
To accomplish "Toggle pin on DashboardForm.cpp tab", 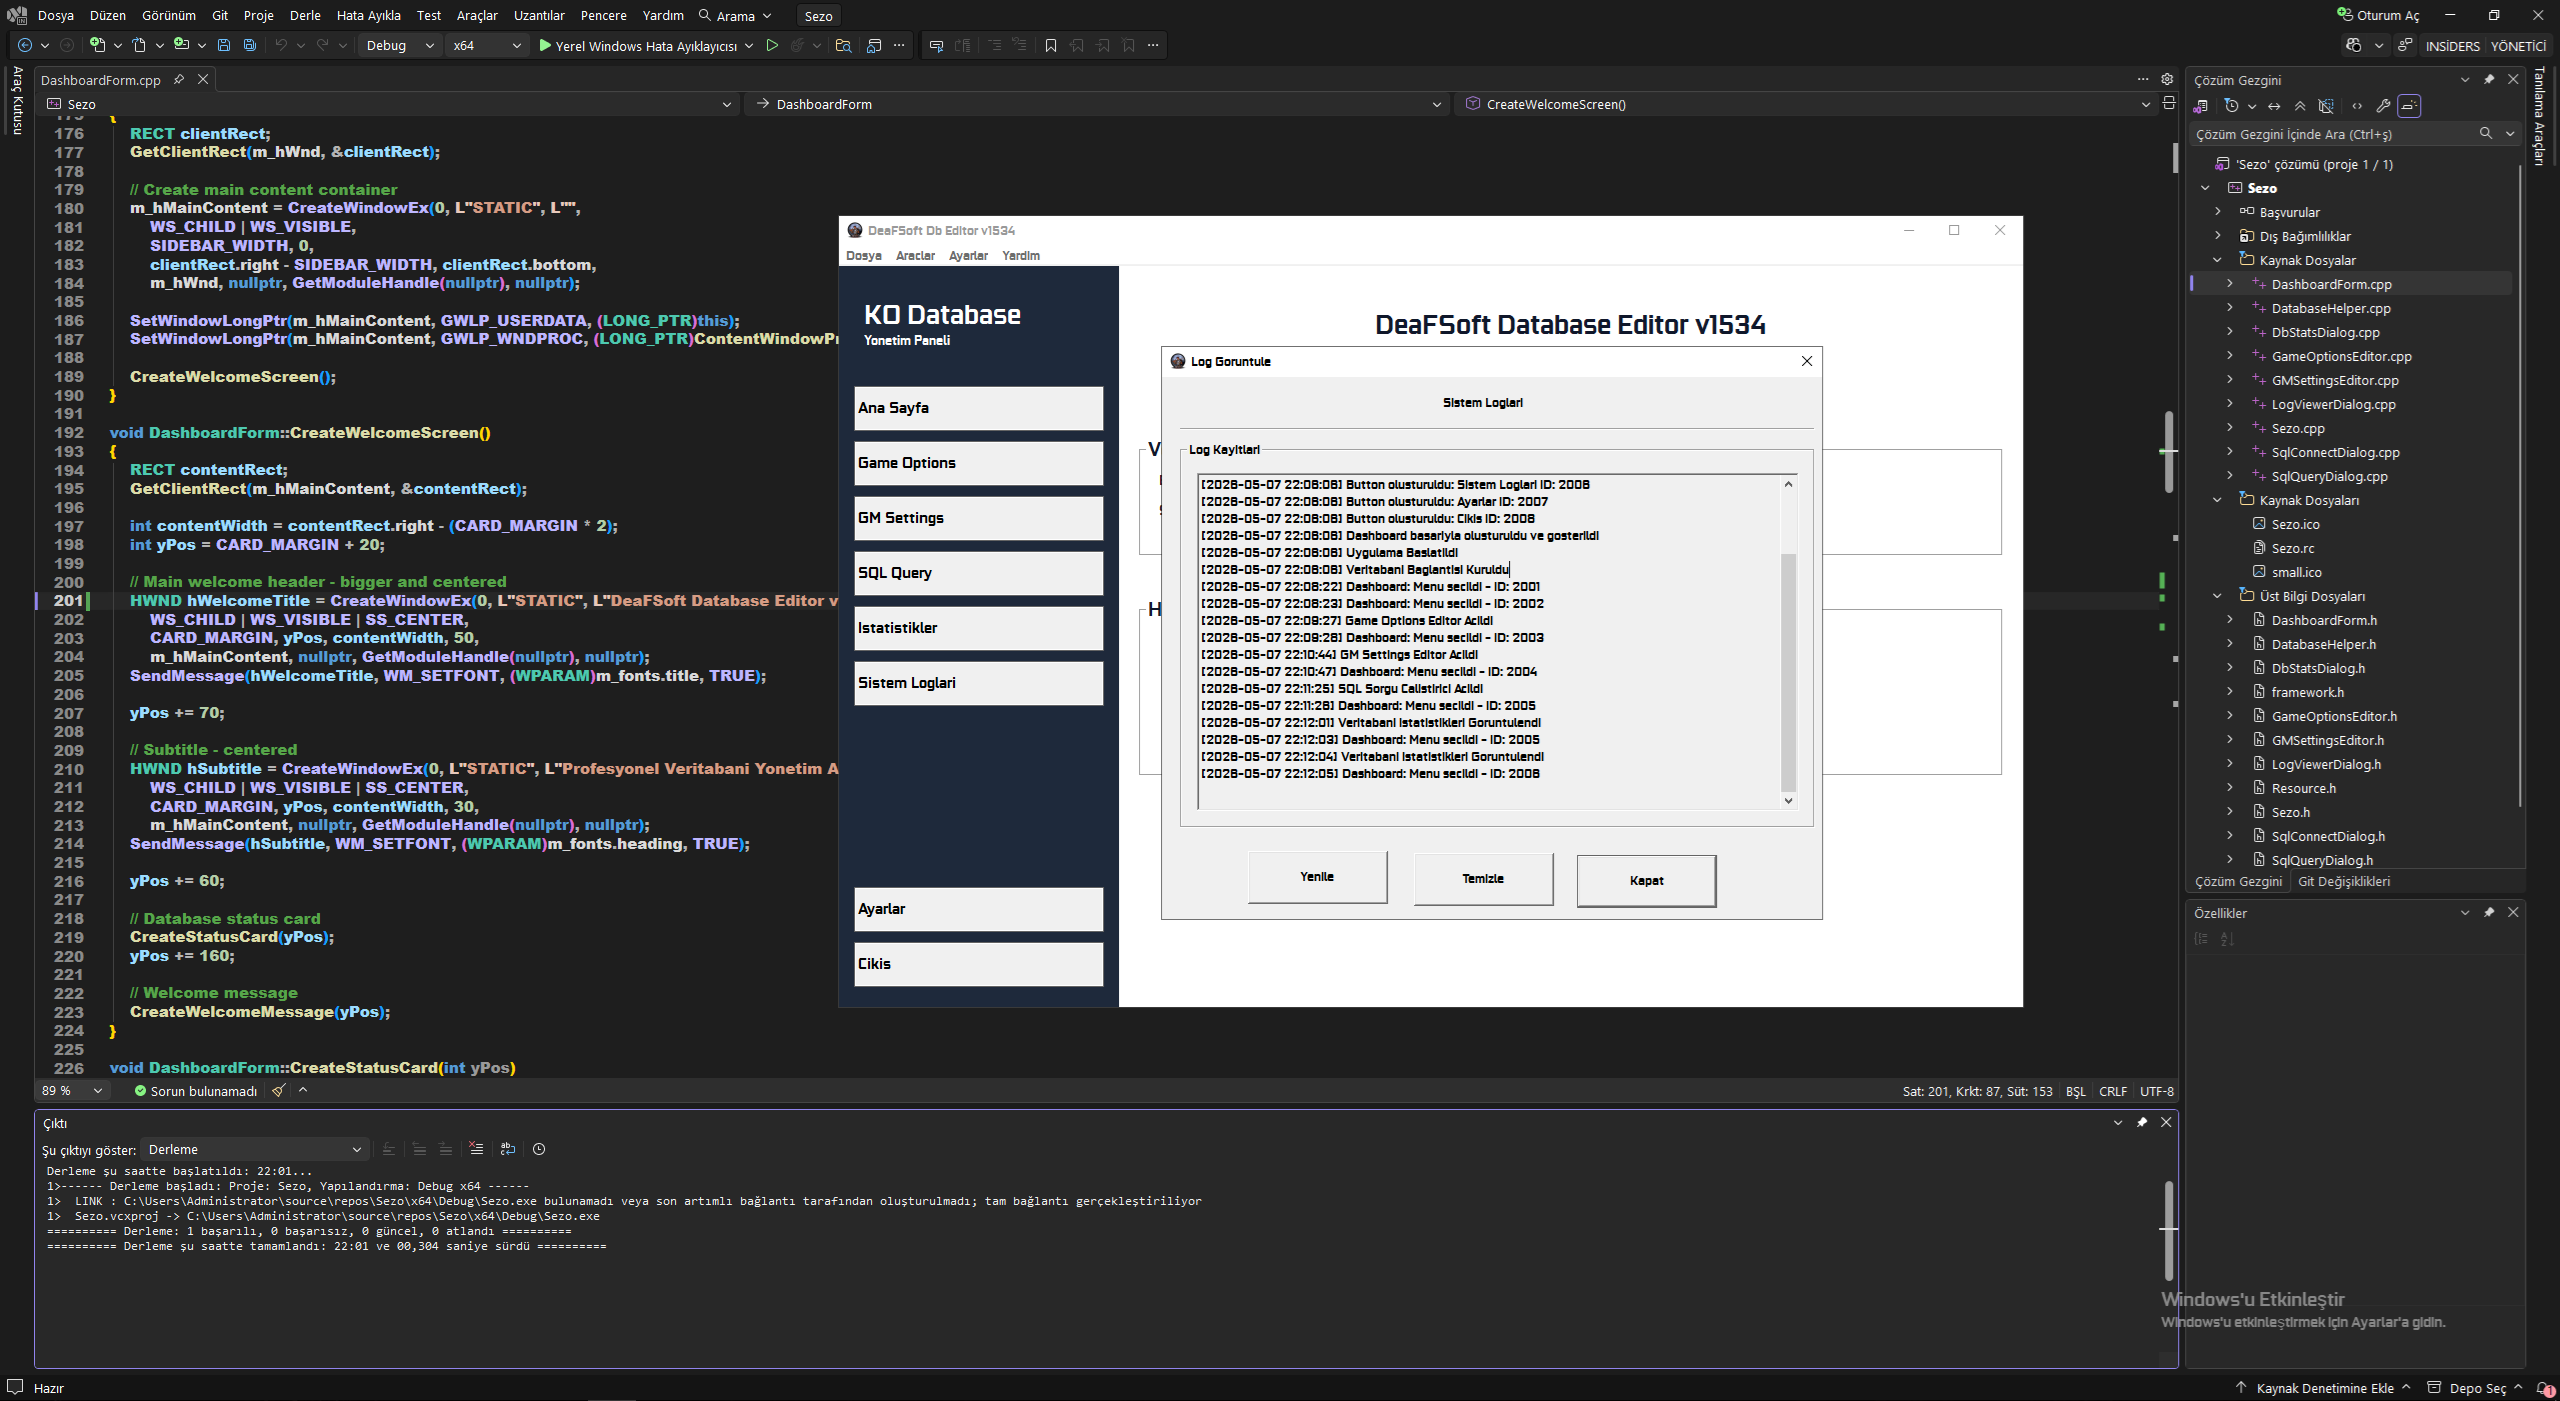I will tap(179, 79).
